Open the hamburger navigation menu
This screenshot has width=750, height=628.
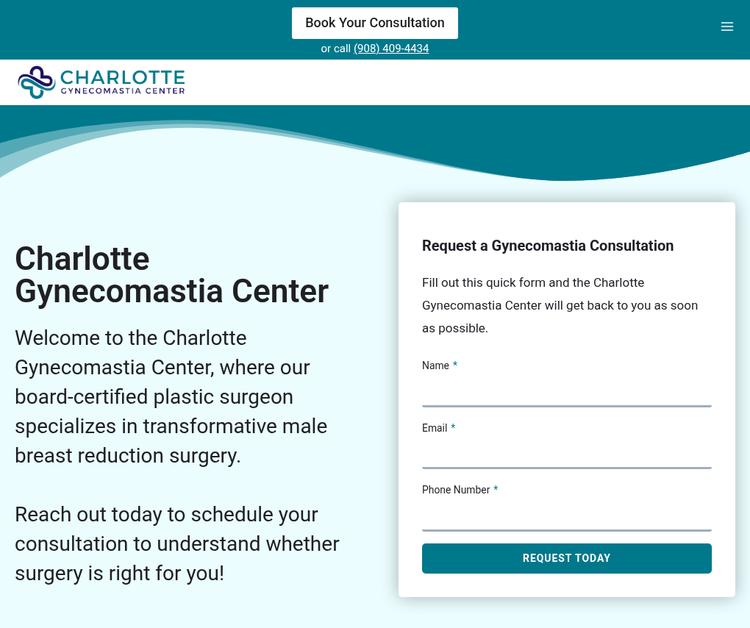(727, 27)
